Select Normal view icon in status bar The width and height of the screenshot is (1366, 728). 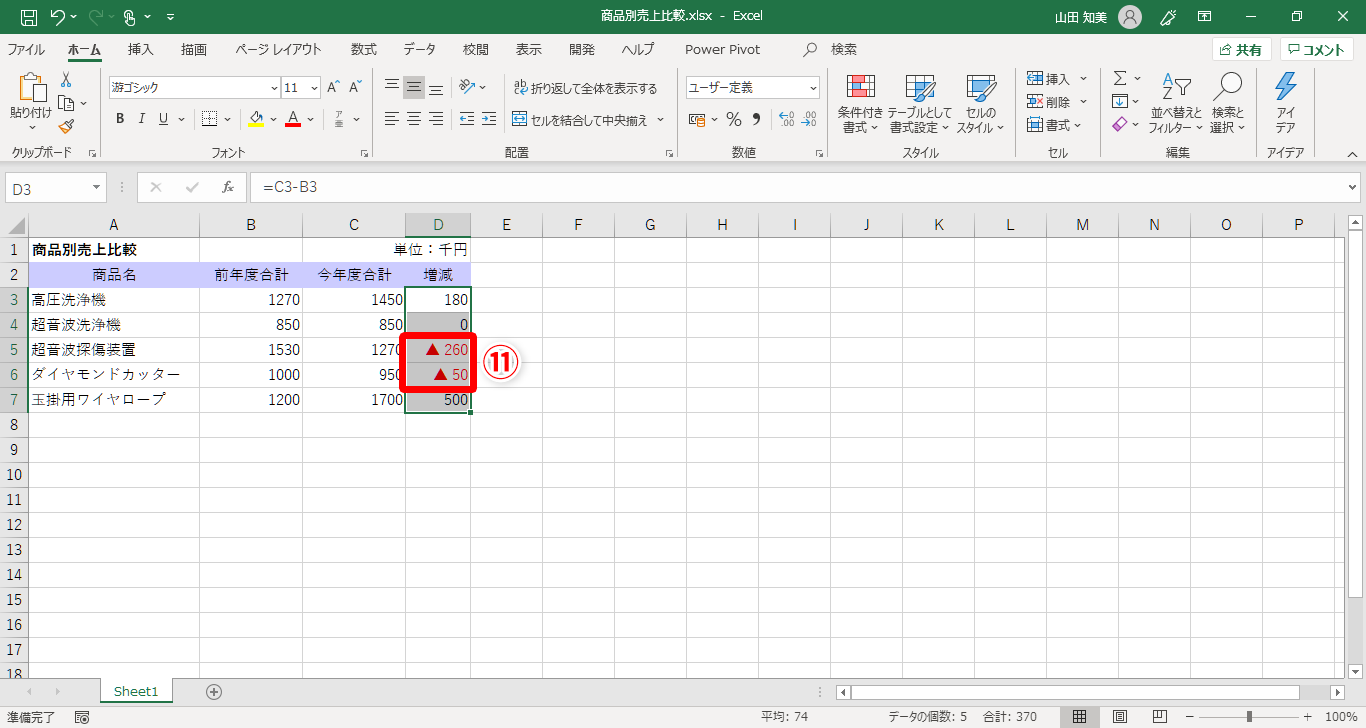coord(1080,717)
